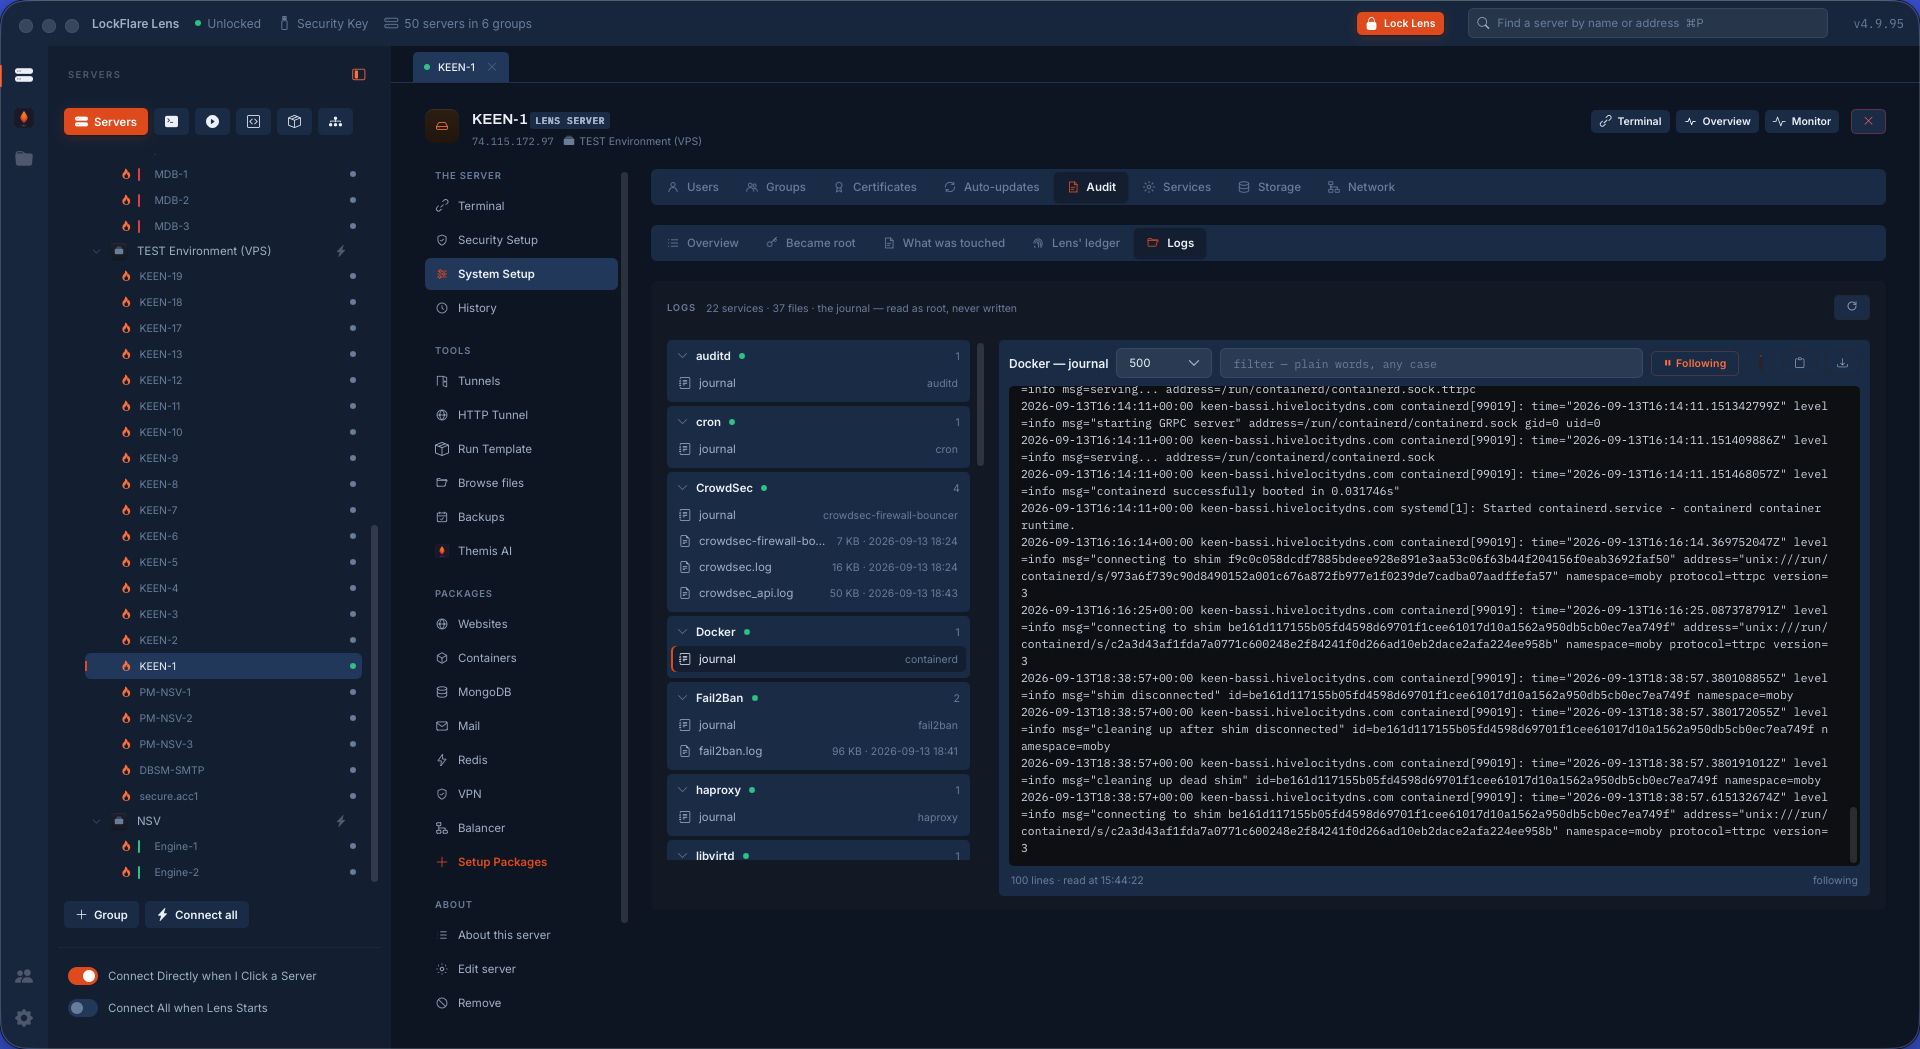
Task: Open the Became root audit sub-tab
Action: pyautogui.click(x=810, y=243)
